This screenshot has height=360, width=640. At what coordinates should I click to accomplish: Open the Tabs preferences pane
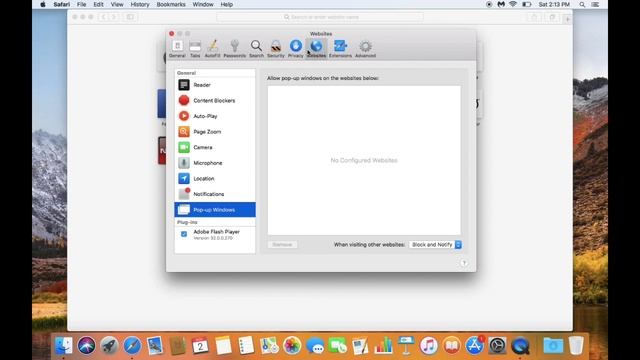click(x=195, y=49)
